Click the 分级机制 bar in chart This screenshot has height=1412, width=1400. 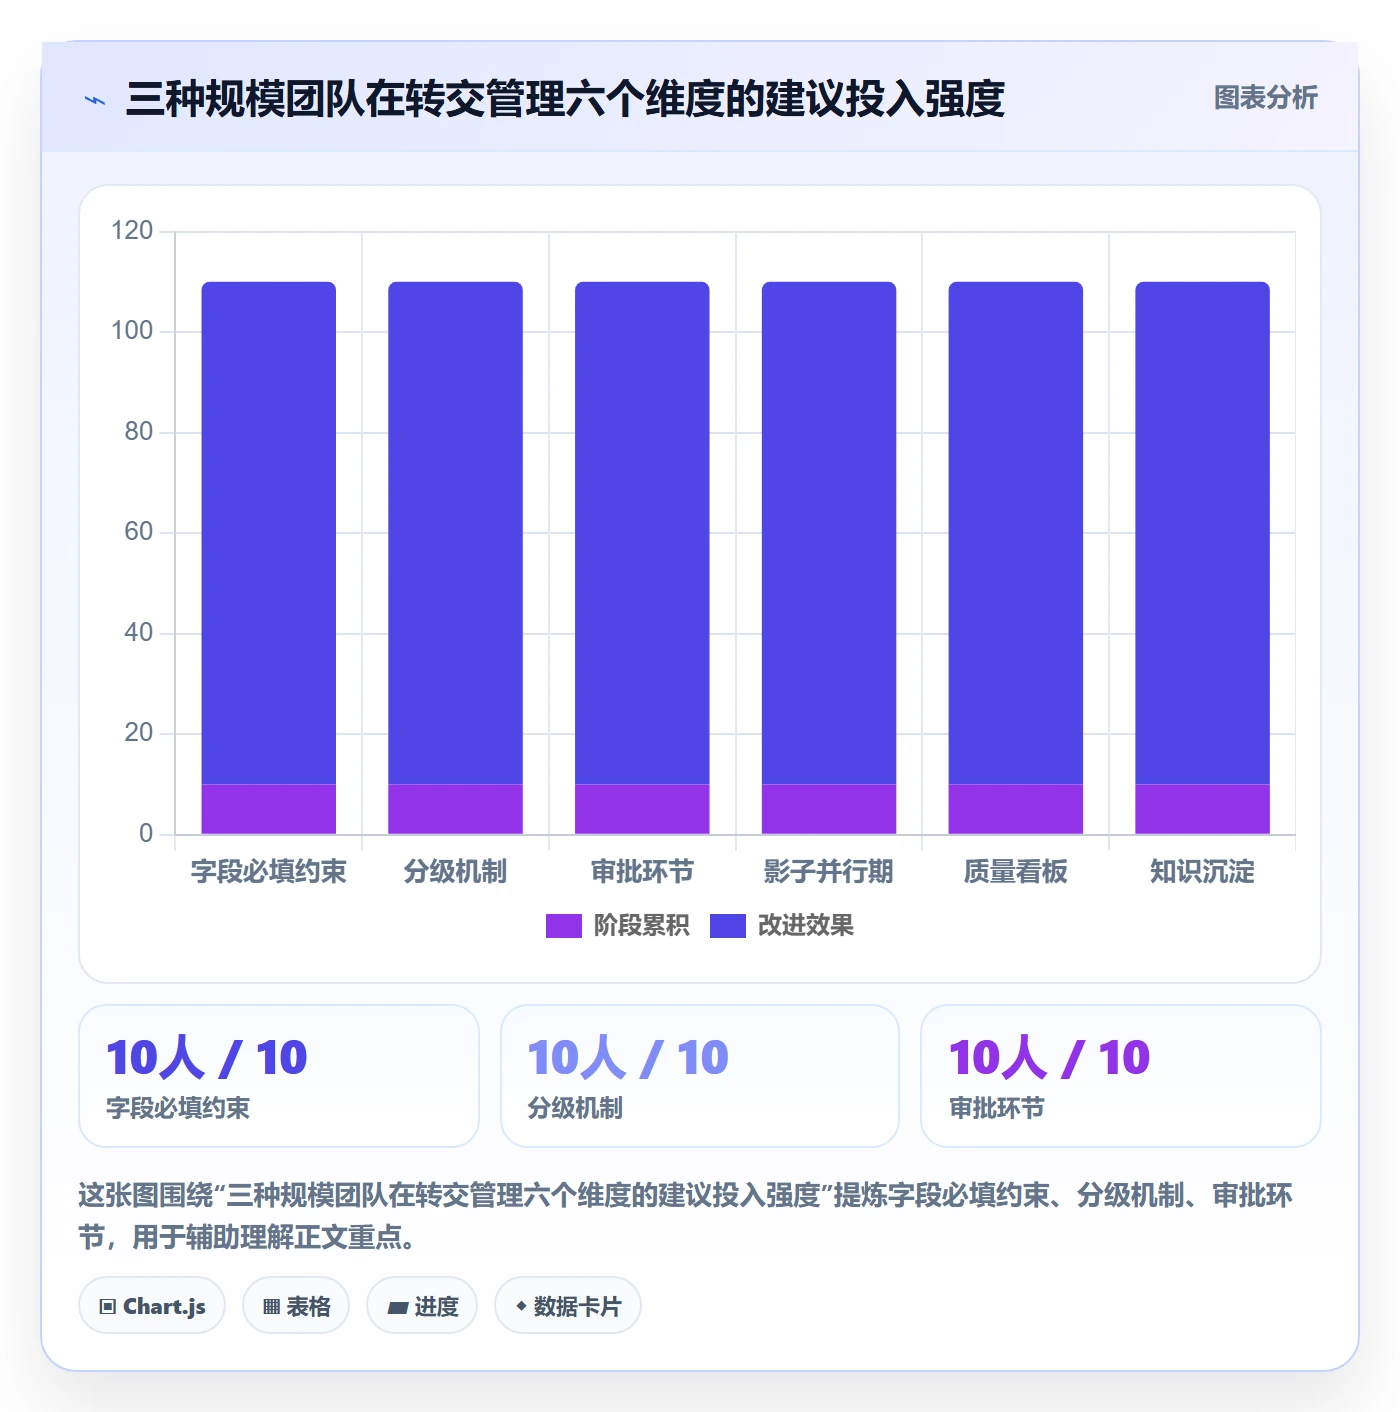click(455, 558)
